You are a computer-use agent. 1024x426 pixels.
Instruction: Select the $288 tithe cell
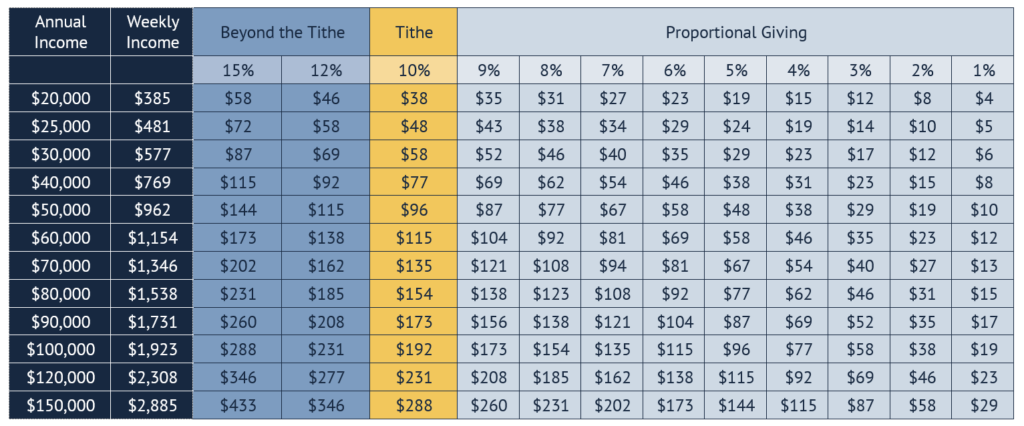[x=414, y=407]
